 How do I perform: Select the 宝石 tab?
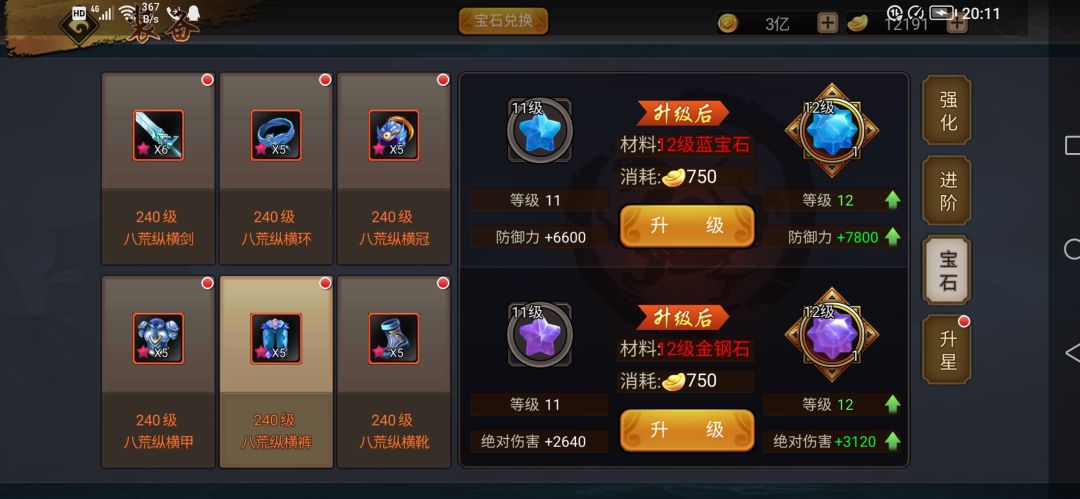pyautogui.click(x=947, y=269)
